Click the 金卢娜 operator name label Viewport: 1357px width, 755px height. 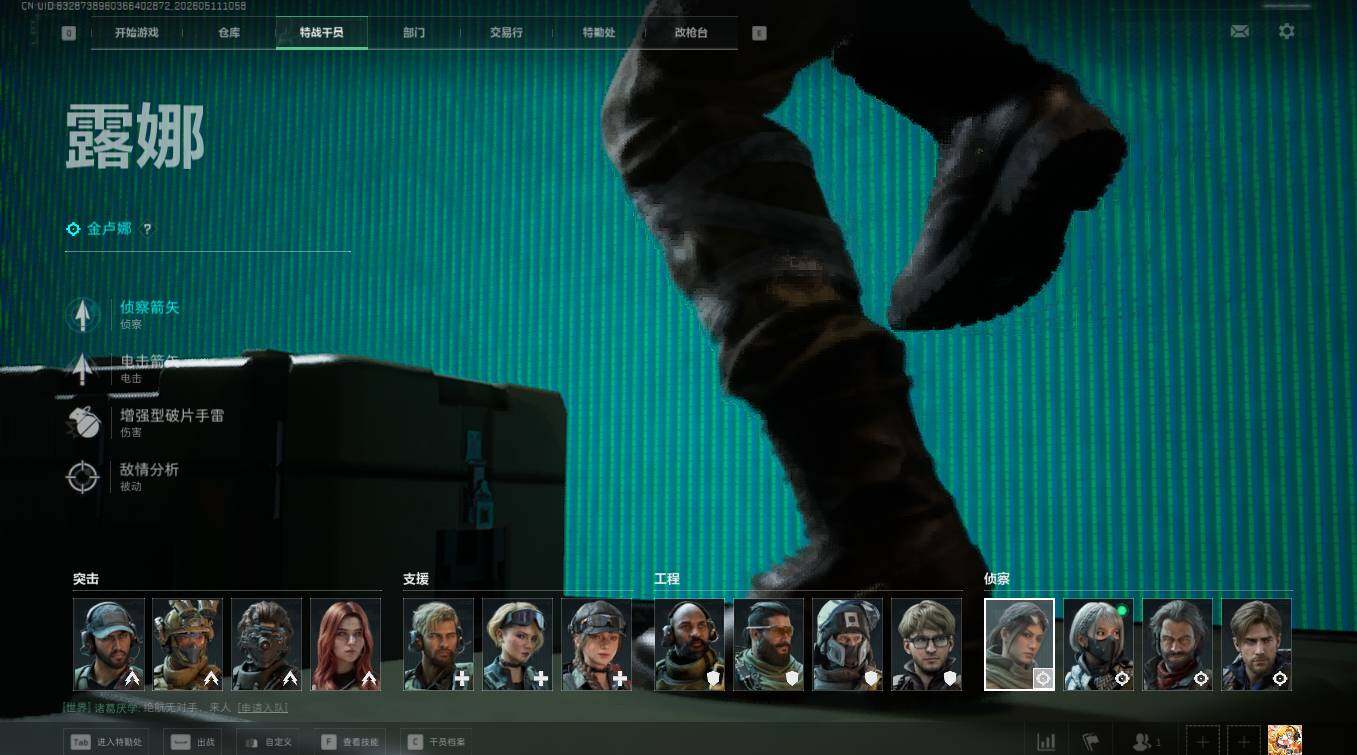coord(109,229)
